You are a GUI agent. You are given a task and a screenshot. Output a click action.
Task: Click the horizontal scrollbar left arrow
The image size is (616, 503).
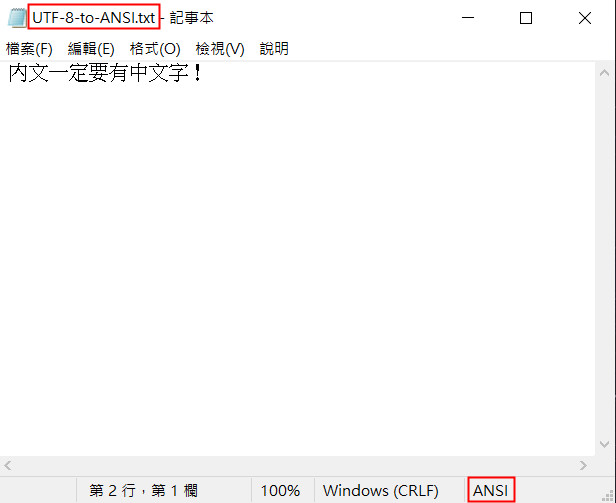[x=8, y=466]
